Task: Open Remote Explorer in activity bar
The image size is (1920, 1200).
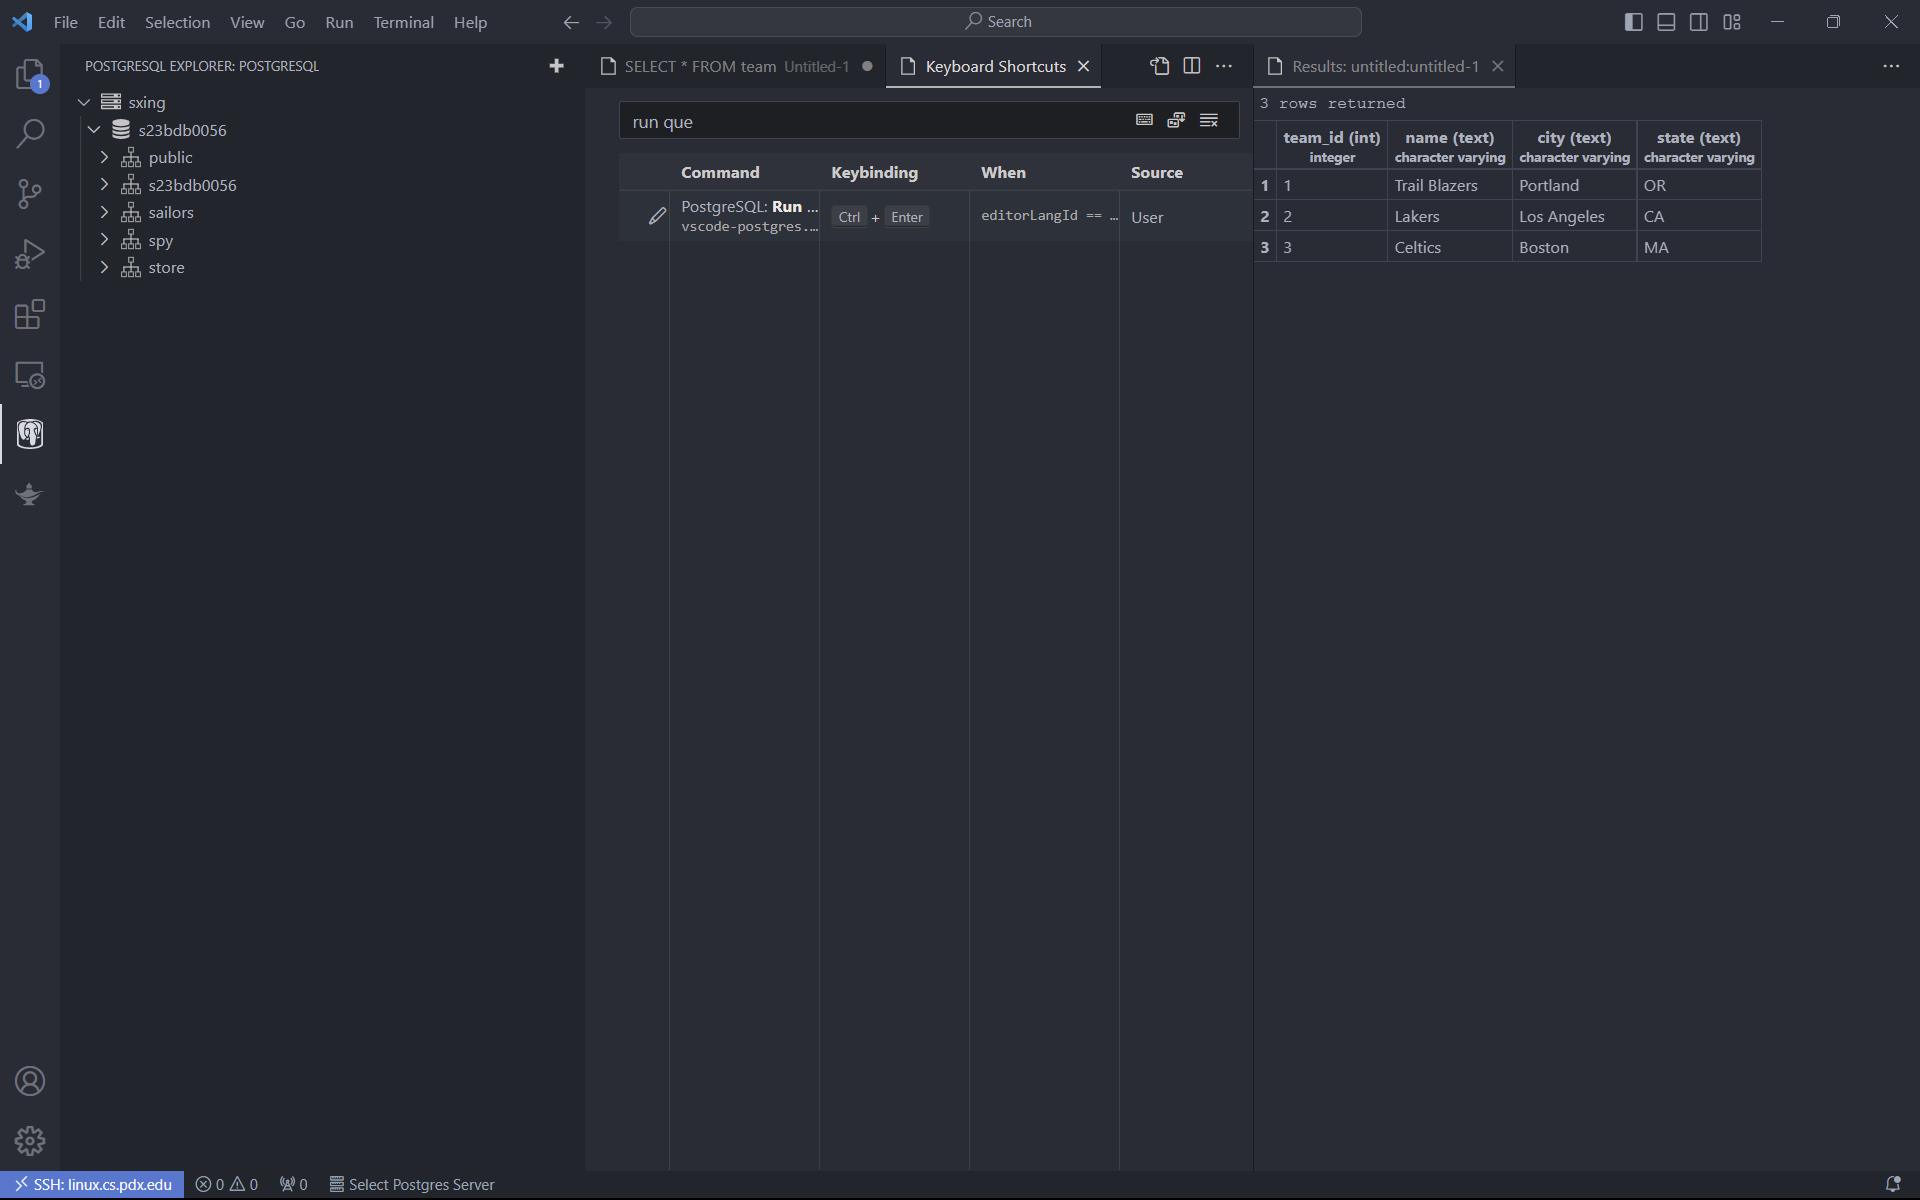Action: [x=30, y=375]
